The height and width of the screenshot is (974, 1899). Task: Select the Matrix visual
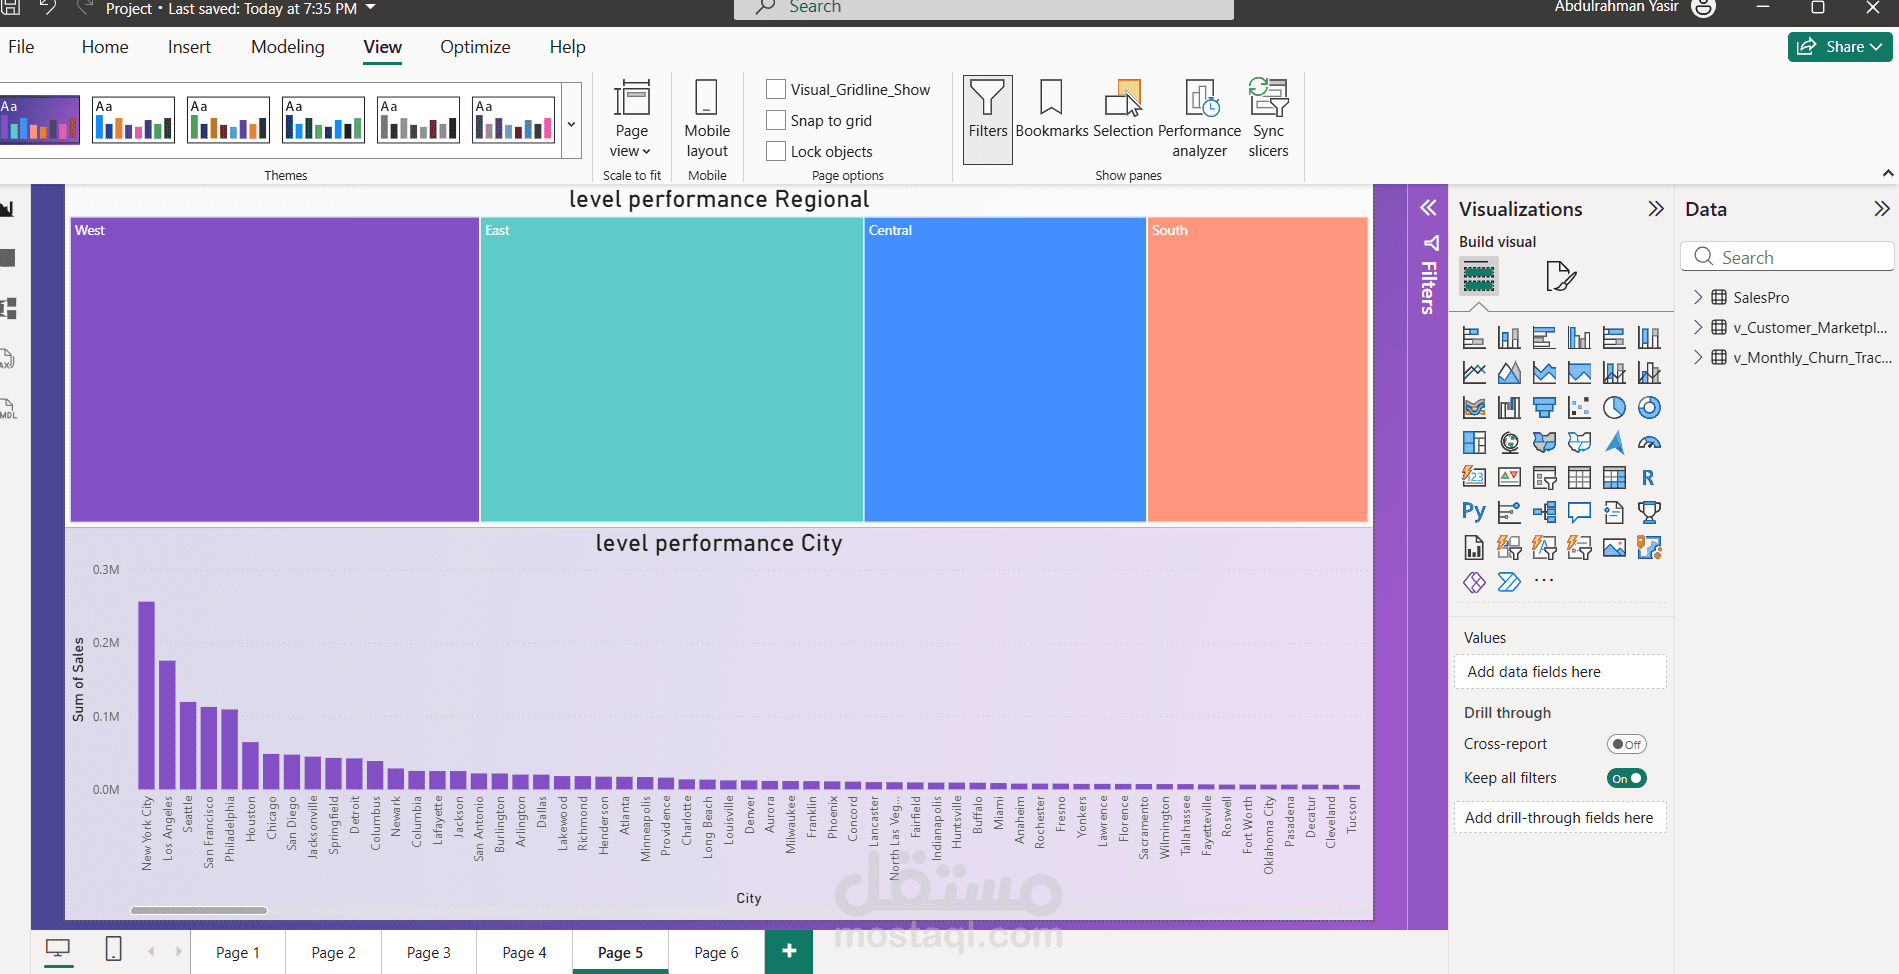tap(1614, 478)
